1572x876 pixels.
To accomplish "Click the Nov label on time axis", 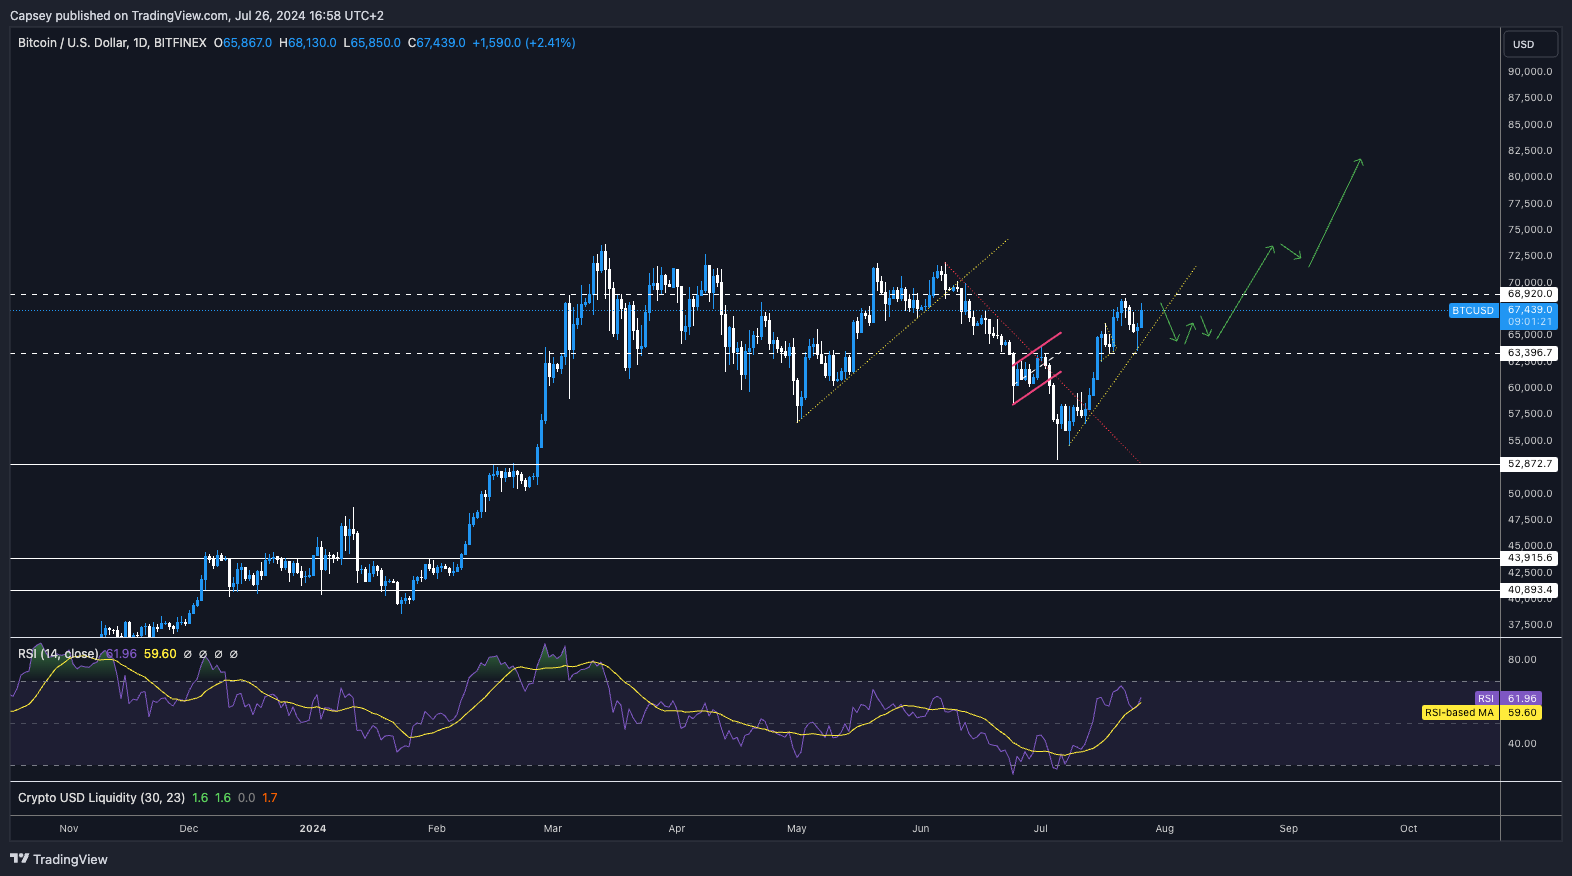I will point(69,828).
